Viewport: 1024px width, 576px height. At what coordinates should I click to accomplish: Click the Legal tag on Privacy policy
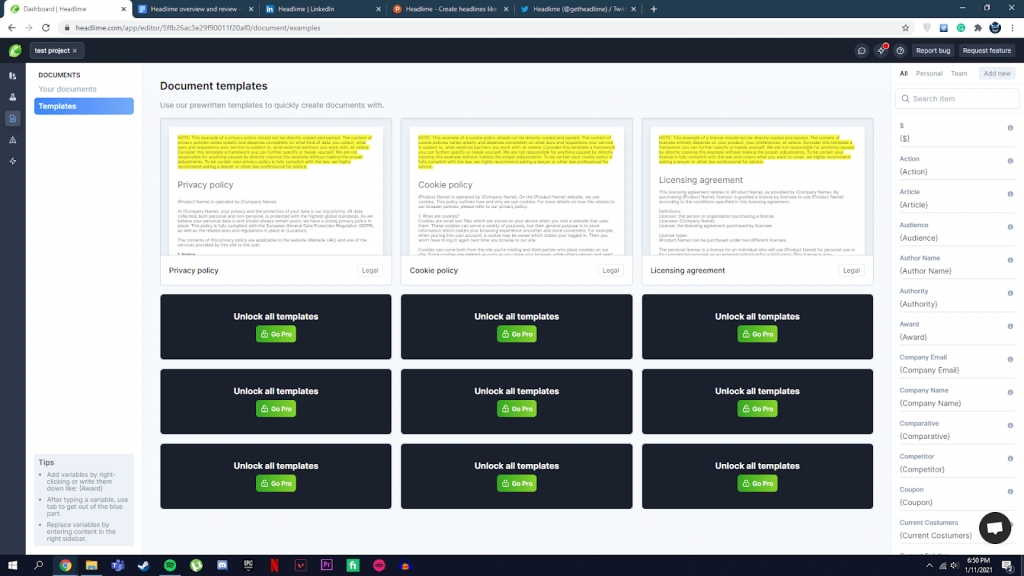[x=370, y=270]
